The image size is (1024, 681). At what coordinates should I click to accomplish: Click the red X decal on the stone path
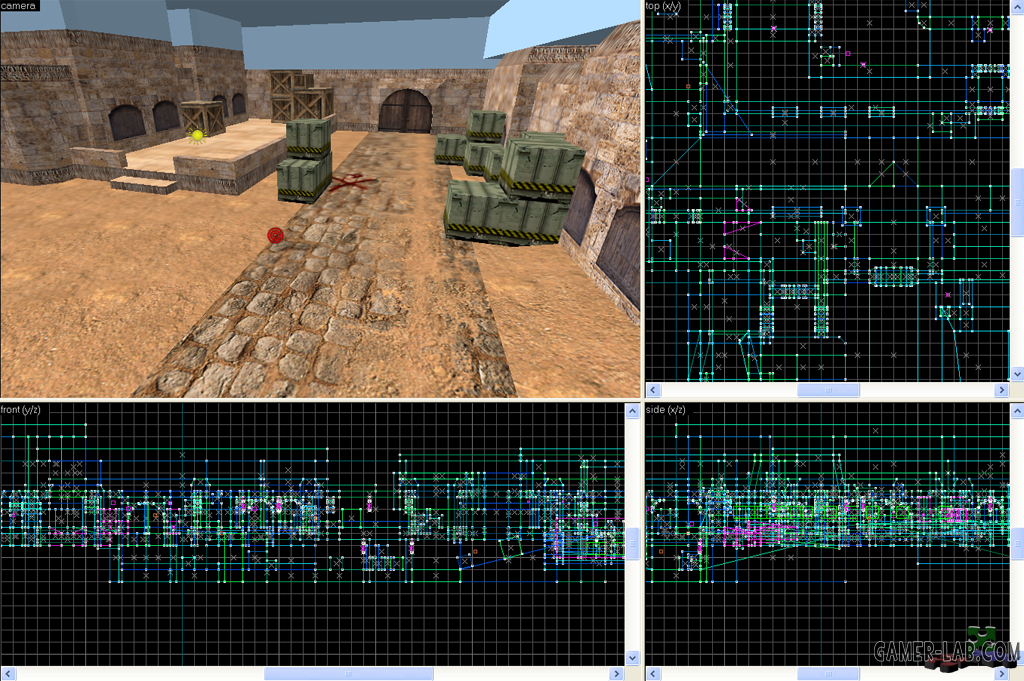point(353,182)
